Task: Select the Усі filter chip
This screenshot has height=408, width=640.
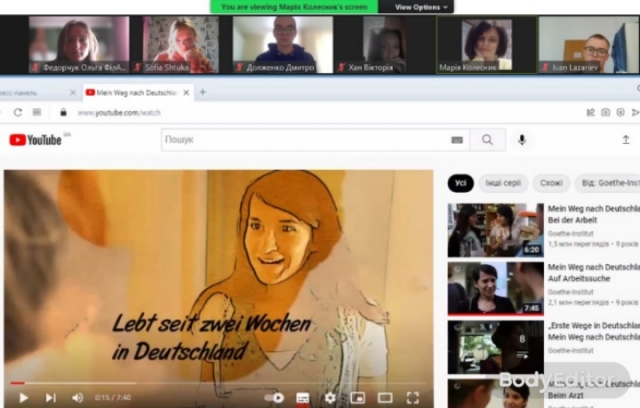Action: 460,183
